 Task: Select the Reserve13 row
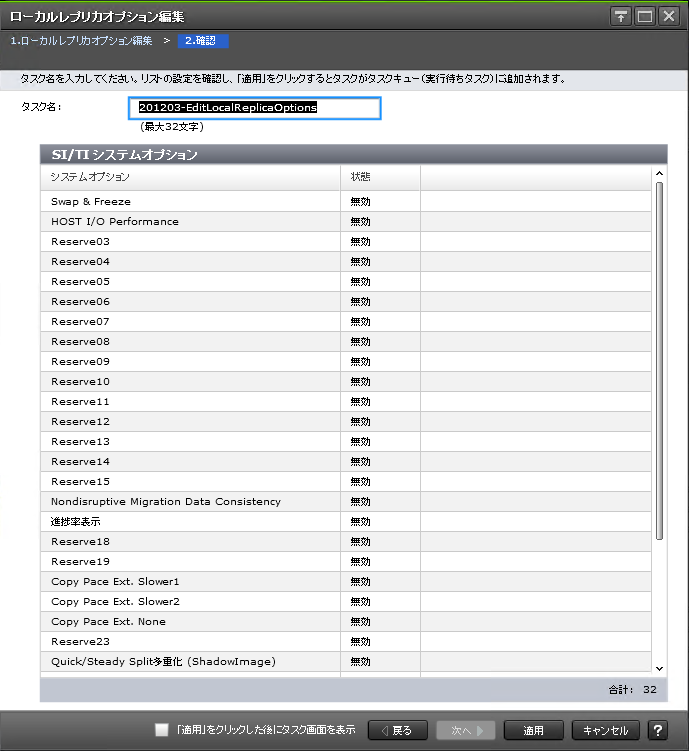[x=346, y=442]
